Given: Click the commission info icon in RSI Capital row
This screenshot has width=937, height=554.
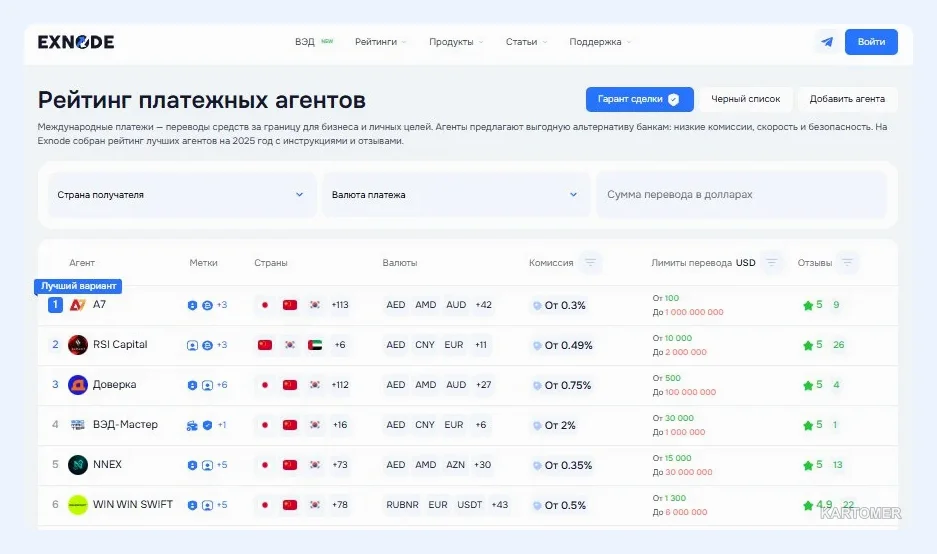Looking at the screenshot, I should point(537,345).
